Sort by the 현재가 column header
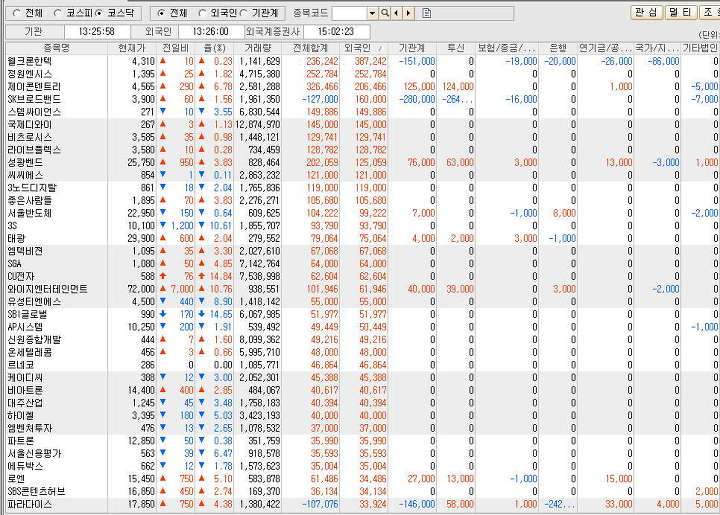This screenshot has height=515, width=720. click(x=132, y=48)
